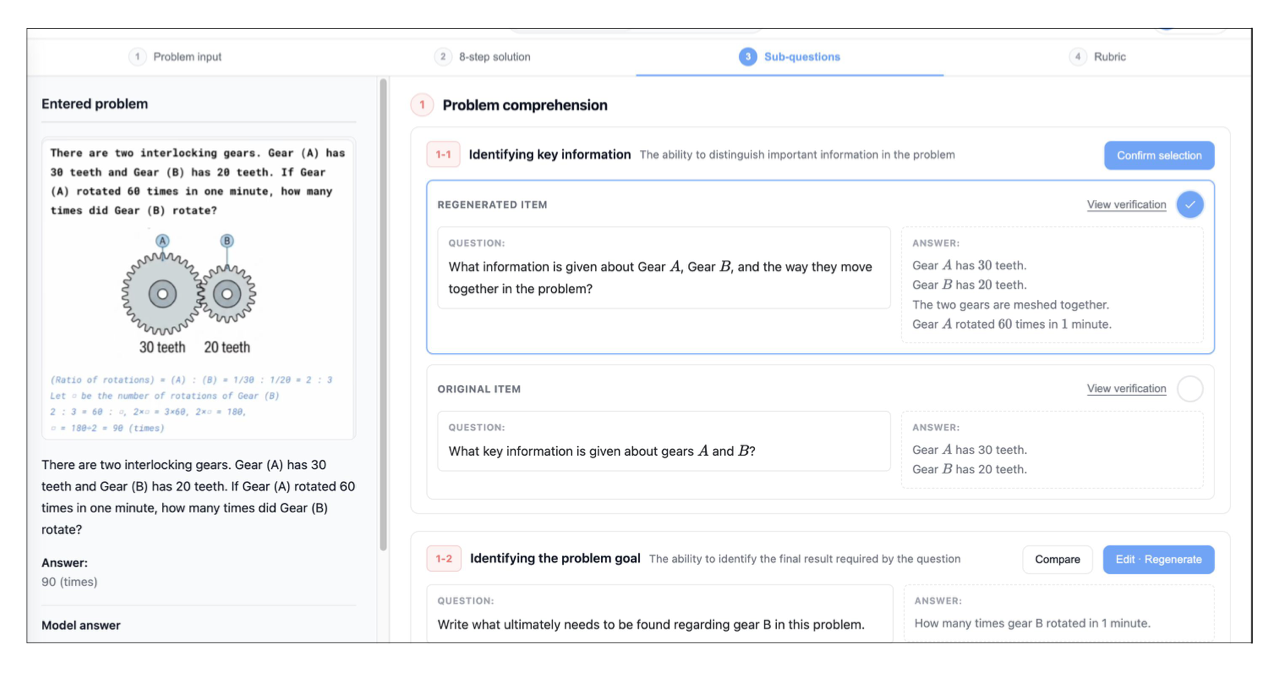This screenshot has width=1280, height=680.
Task: Open View verification for original item
Action: pos(1126,388)
